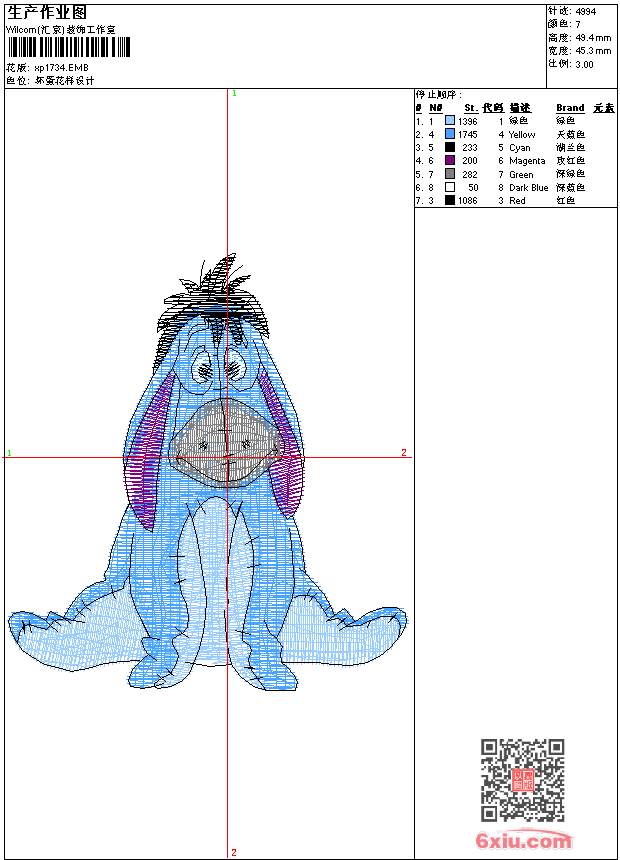Screen dimensions: 620x860
Task: Click the brand name 深蓝色
Action: (571, 188)
